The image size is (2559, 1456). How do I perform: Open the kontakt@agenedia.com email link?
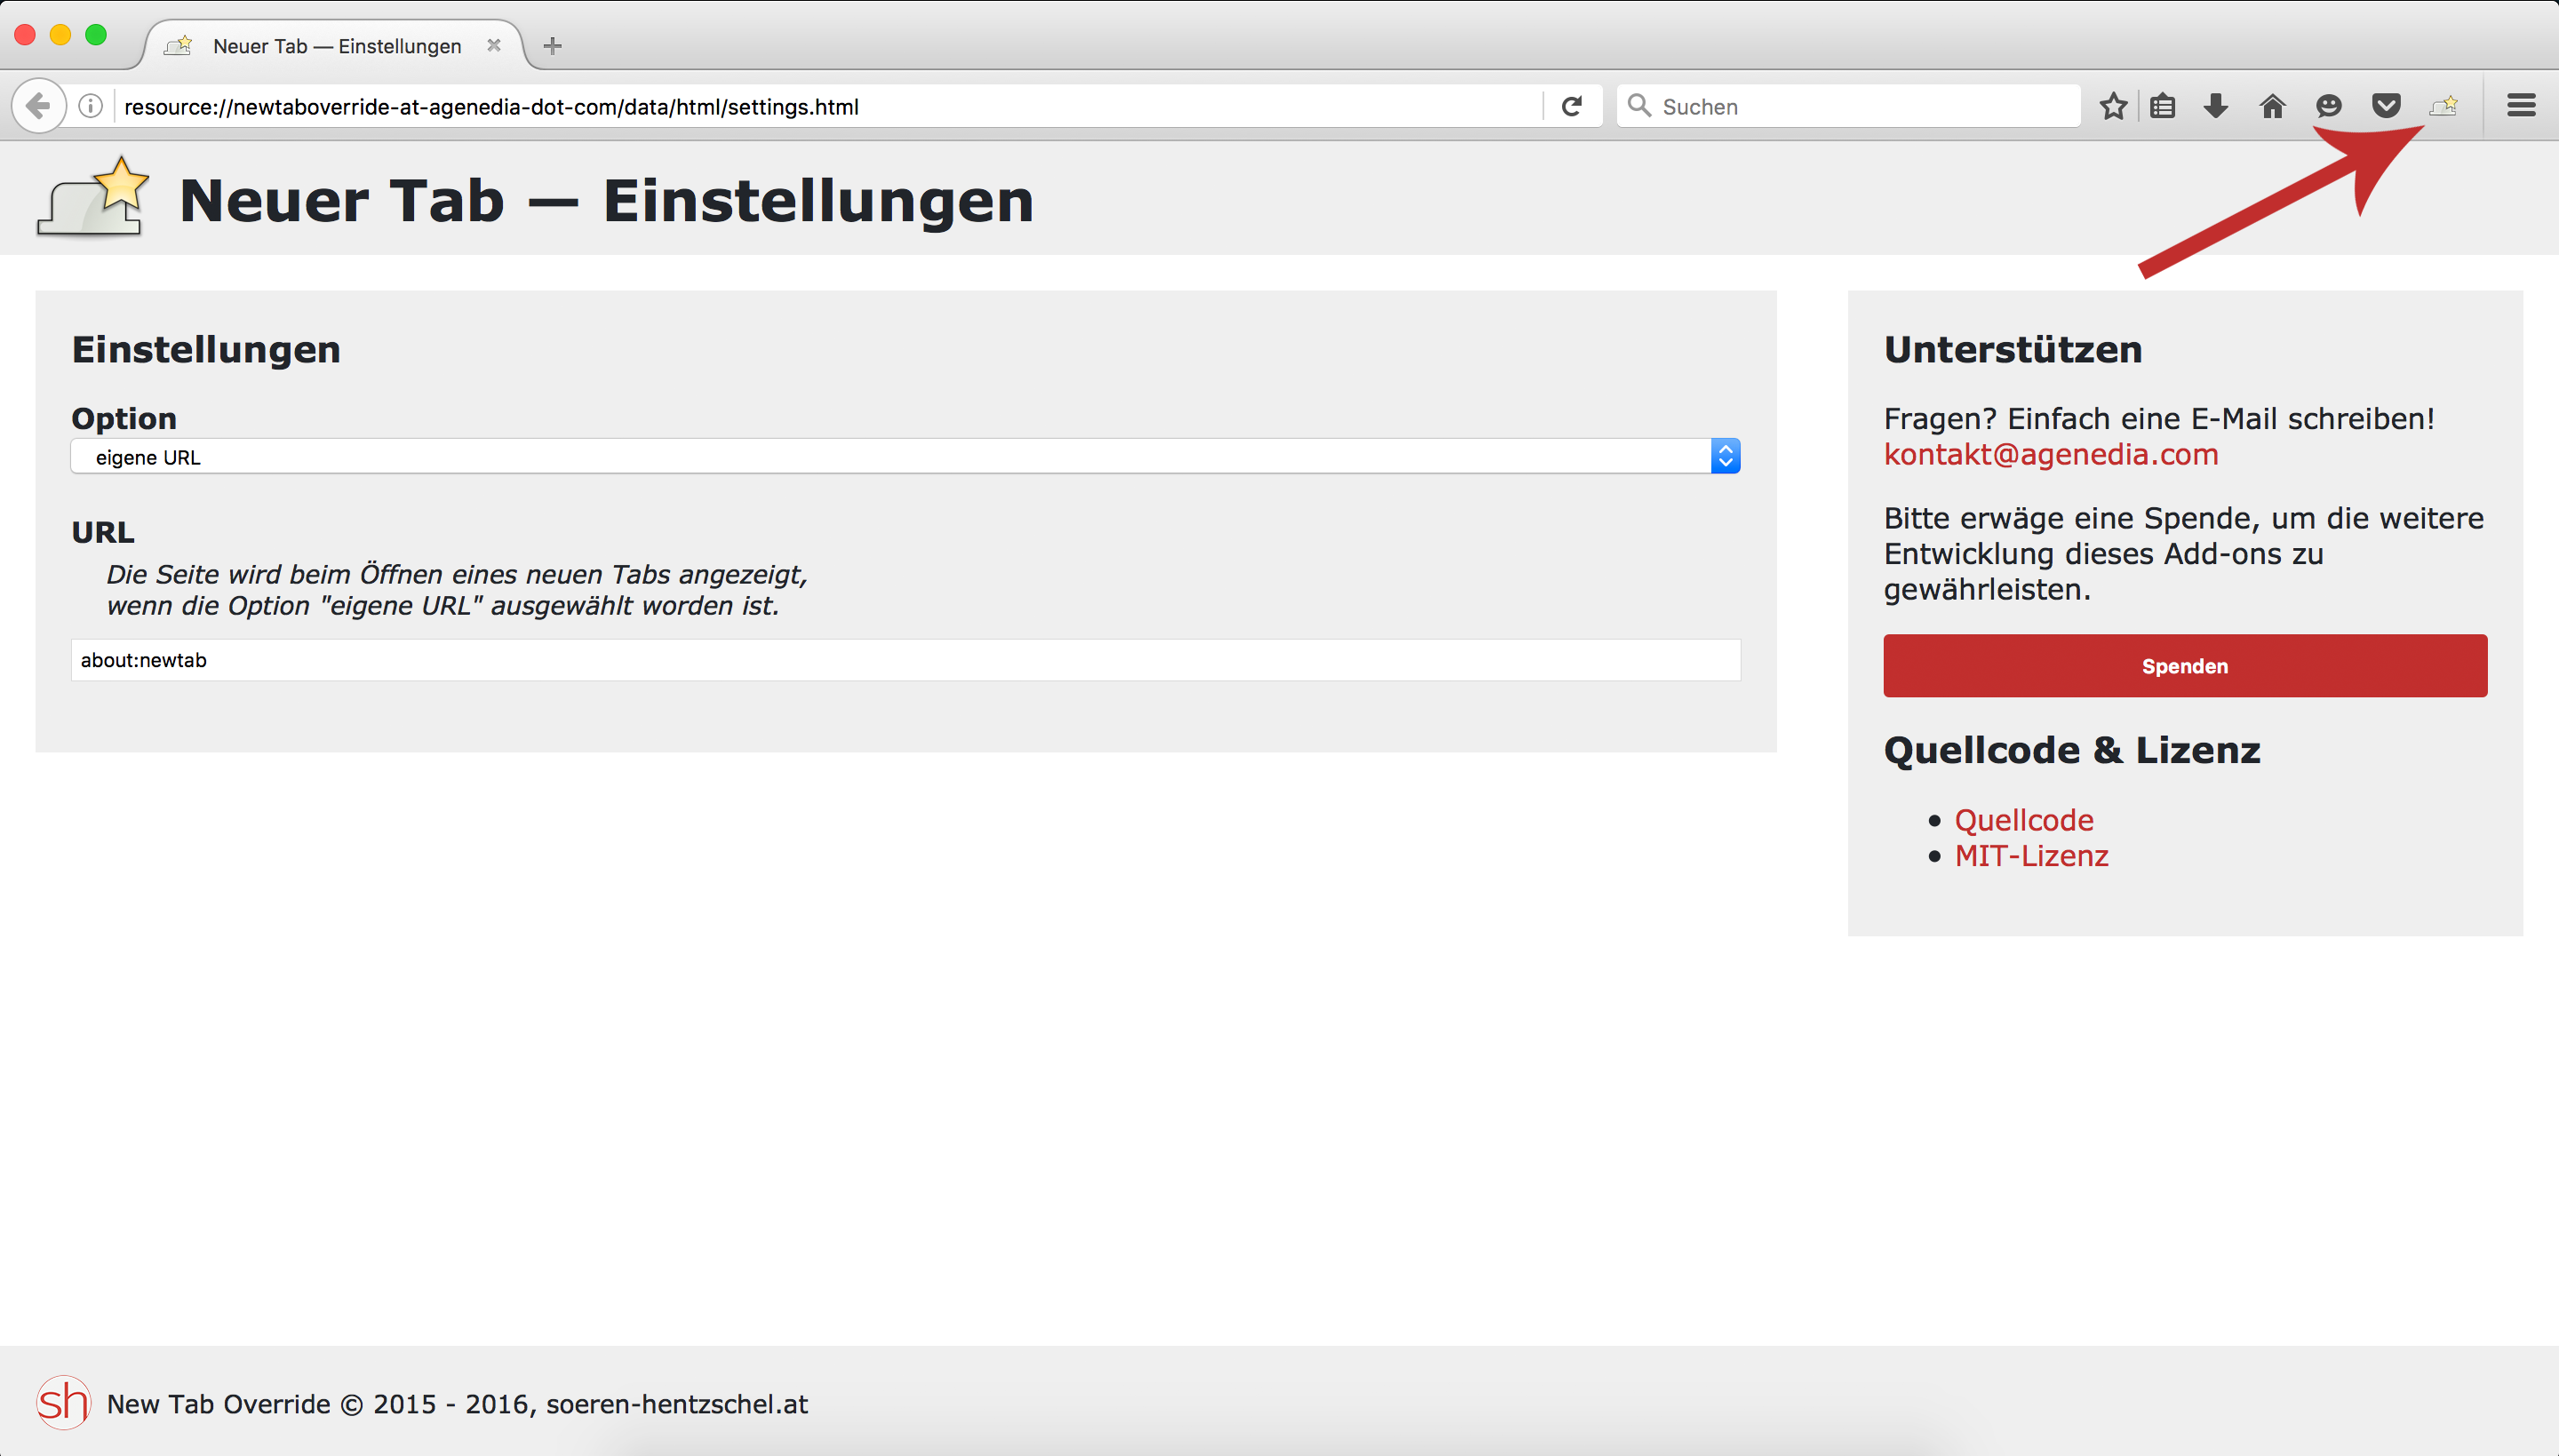(2050, 455)
